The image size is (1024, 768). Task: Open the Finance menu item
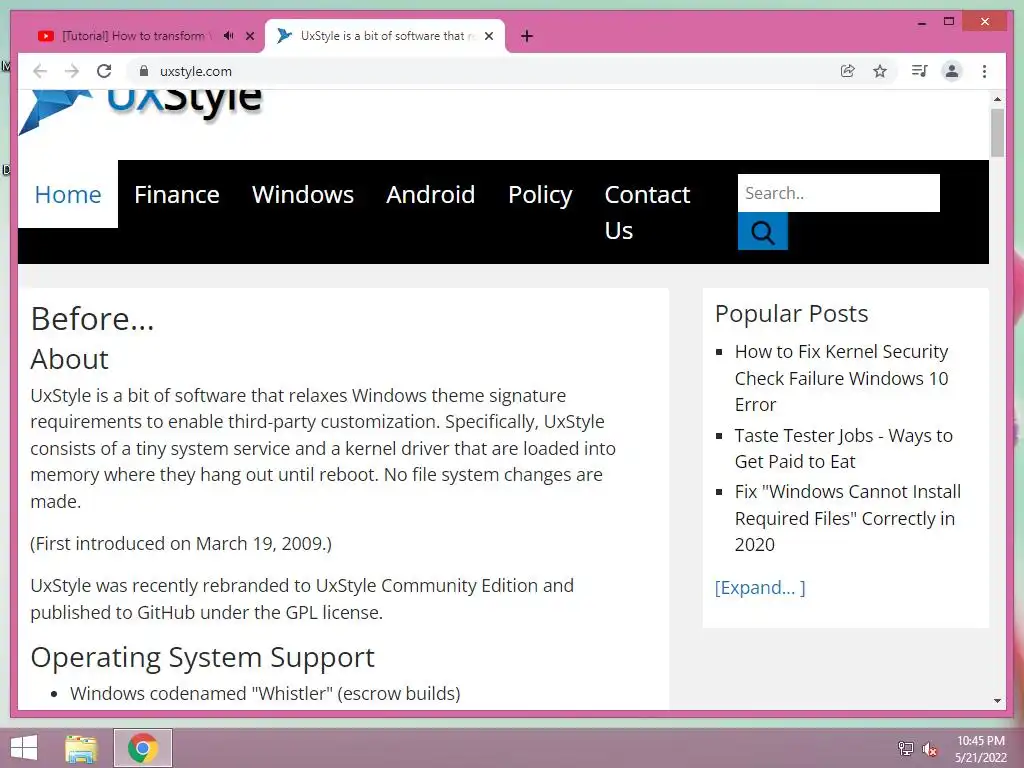point(177,195)
